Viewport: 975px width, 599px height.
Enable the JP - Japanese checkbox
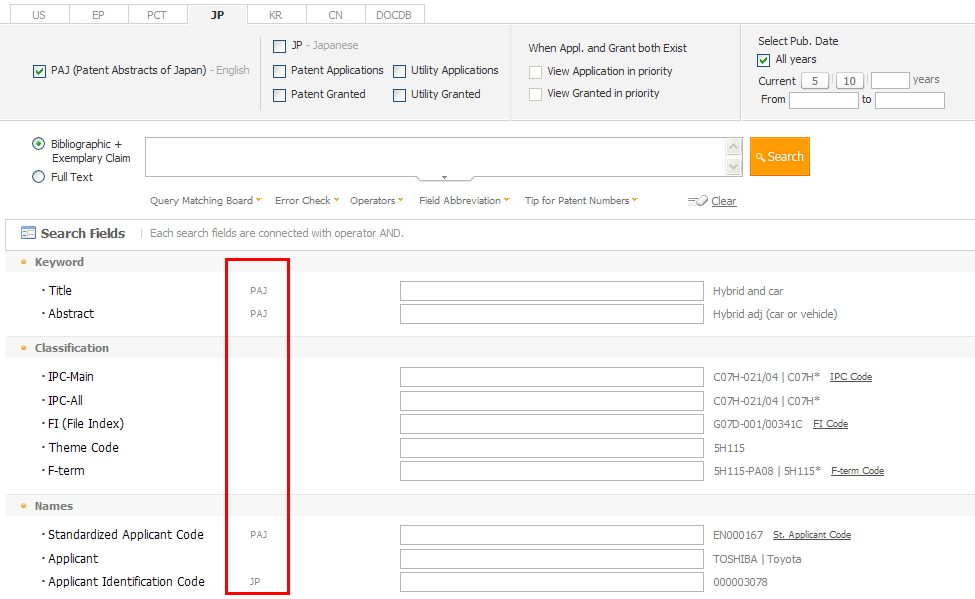[279, 45]
